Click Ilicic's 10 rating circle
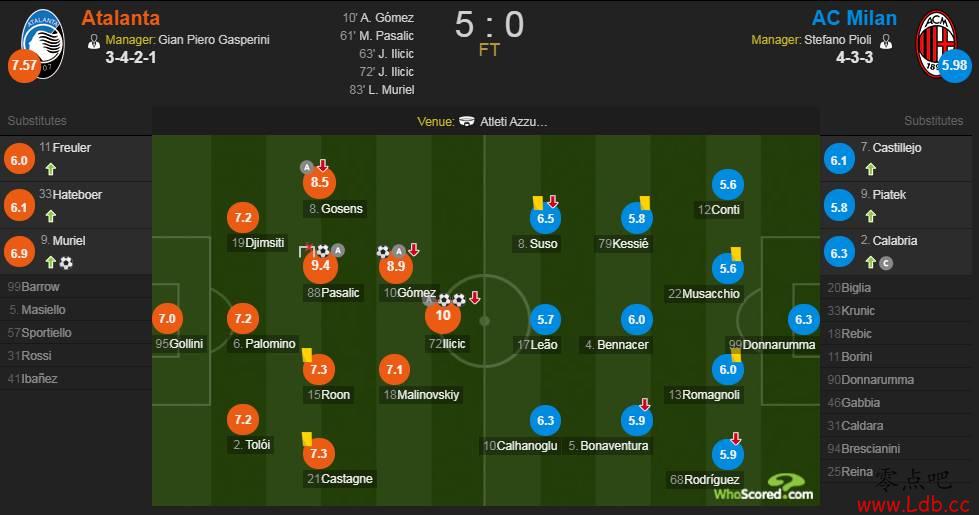 tap(443, 315)
